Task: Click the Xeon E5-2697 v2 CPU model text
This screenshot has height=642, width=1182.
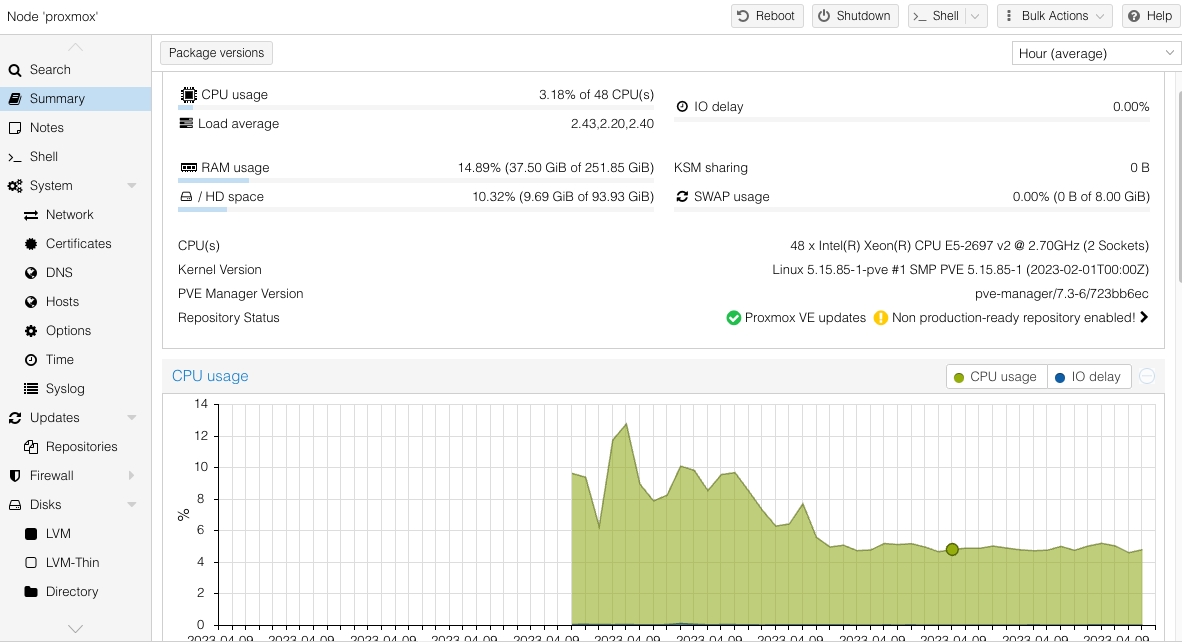Action: coord(969,246)
